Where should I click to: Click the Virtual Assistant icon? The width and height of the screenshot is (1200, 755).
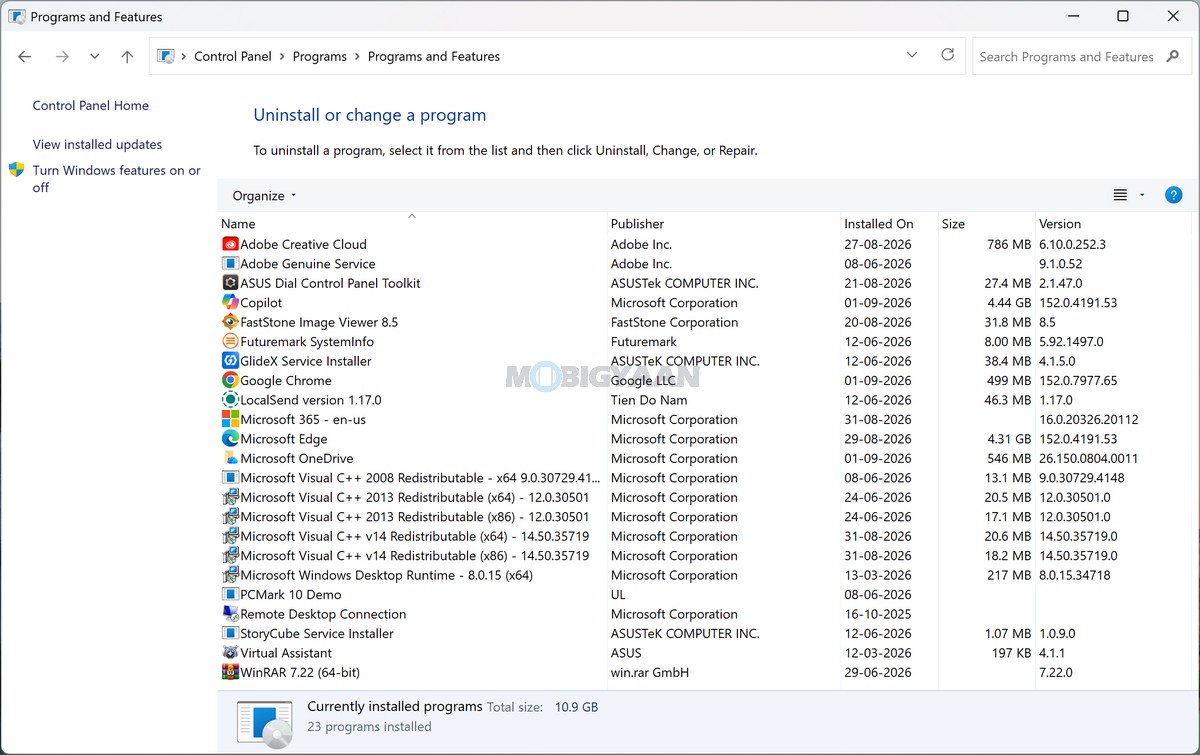pyautogui.click(x=230, y=653)
